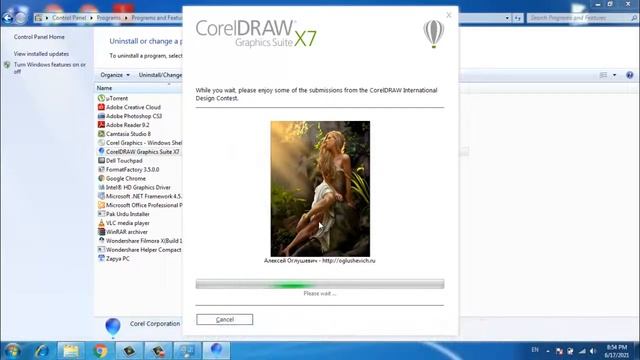640x360 pixels.
Task: Click the Control Panel taskbar icon
Action: point(187,351)
